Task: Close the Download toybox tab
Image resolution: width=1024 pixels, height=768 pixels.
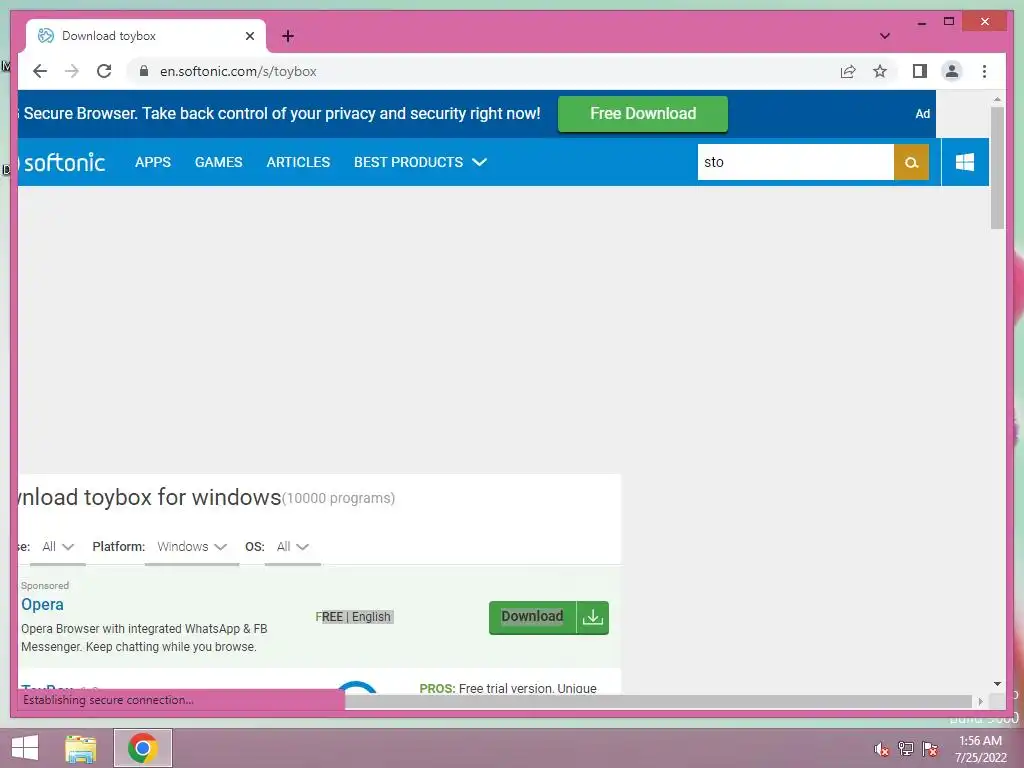Action: coord(249,36)
